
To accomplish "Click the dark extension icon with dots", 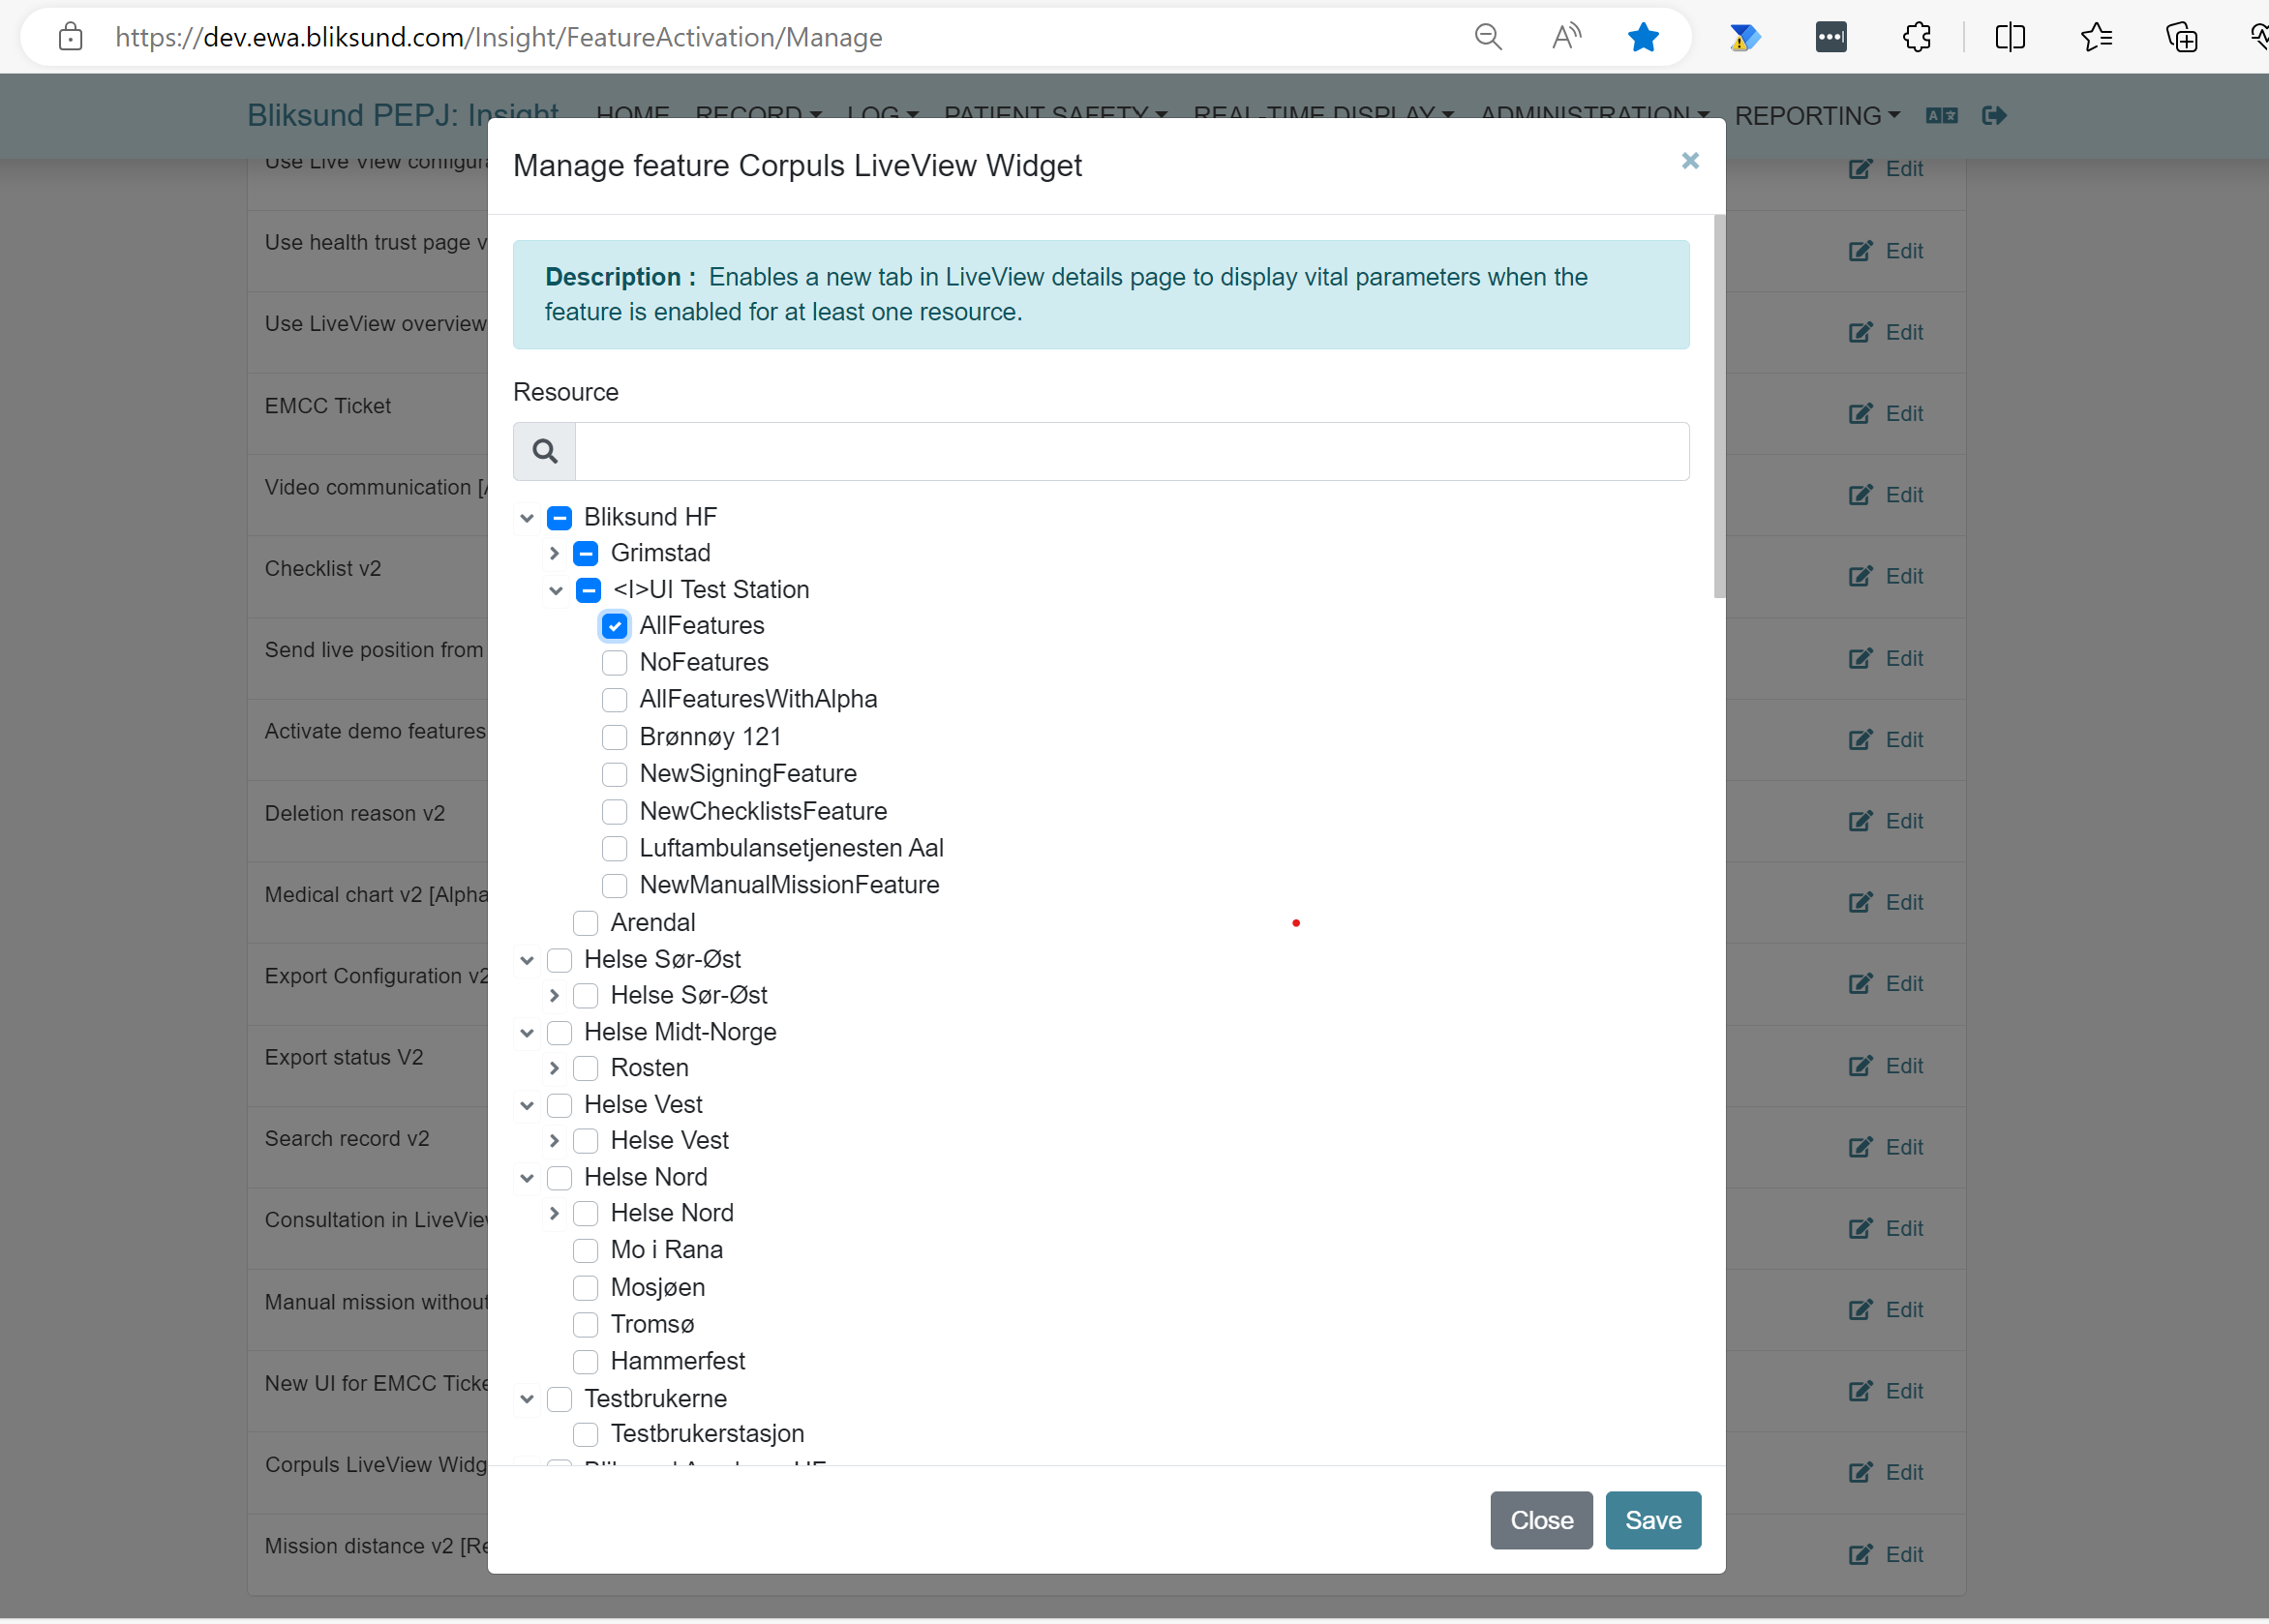I will (1830, 38).
